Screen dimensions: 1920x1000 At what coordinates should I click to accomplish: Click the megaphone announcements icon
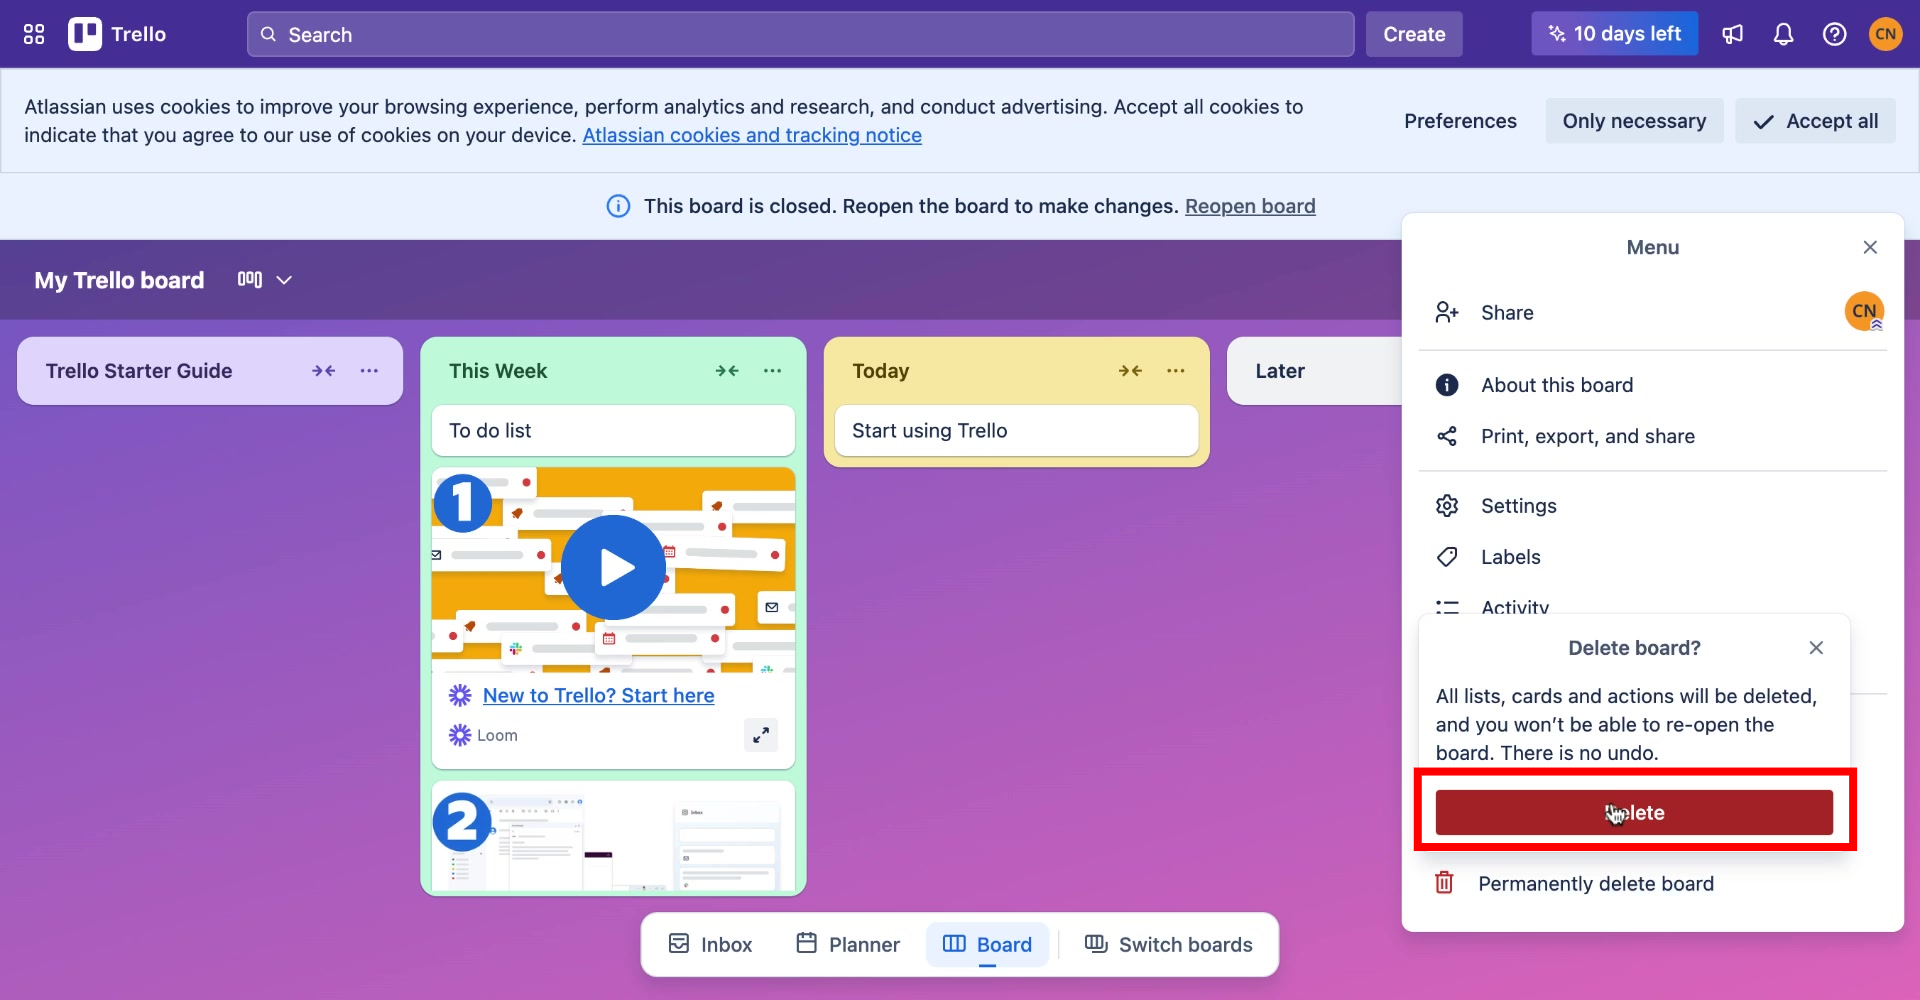1733,33
